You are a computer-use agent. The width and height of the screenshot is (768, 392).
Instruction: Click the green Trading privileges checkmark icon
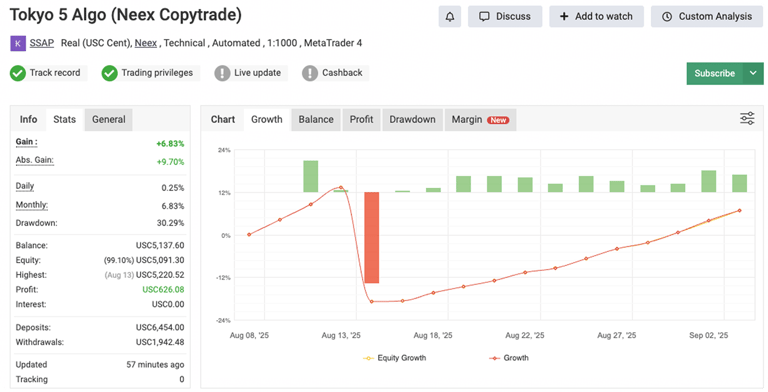point(109,73)
